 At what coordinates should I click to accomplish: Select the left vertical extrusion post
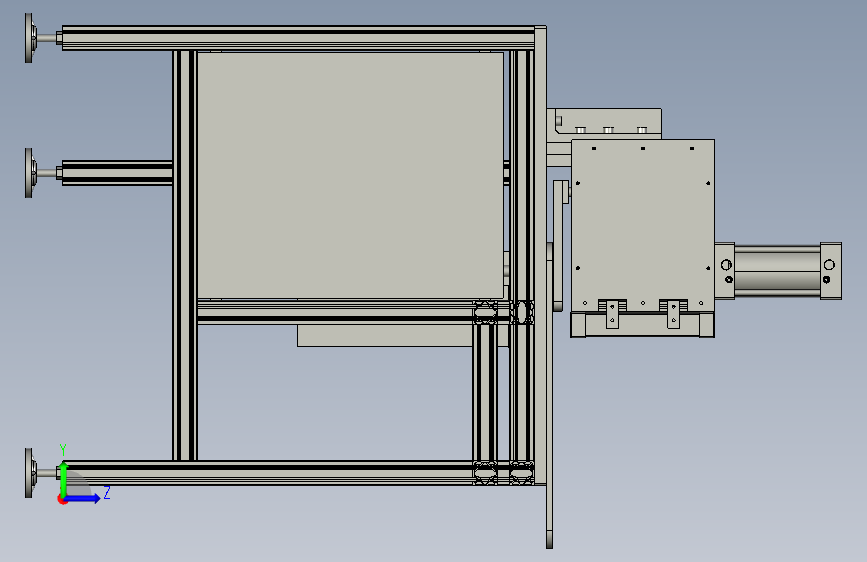pyautogui.click(x=185, y=256)
